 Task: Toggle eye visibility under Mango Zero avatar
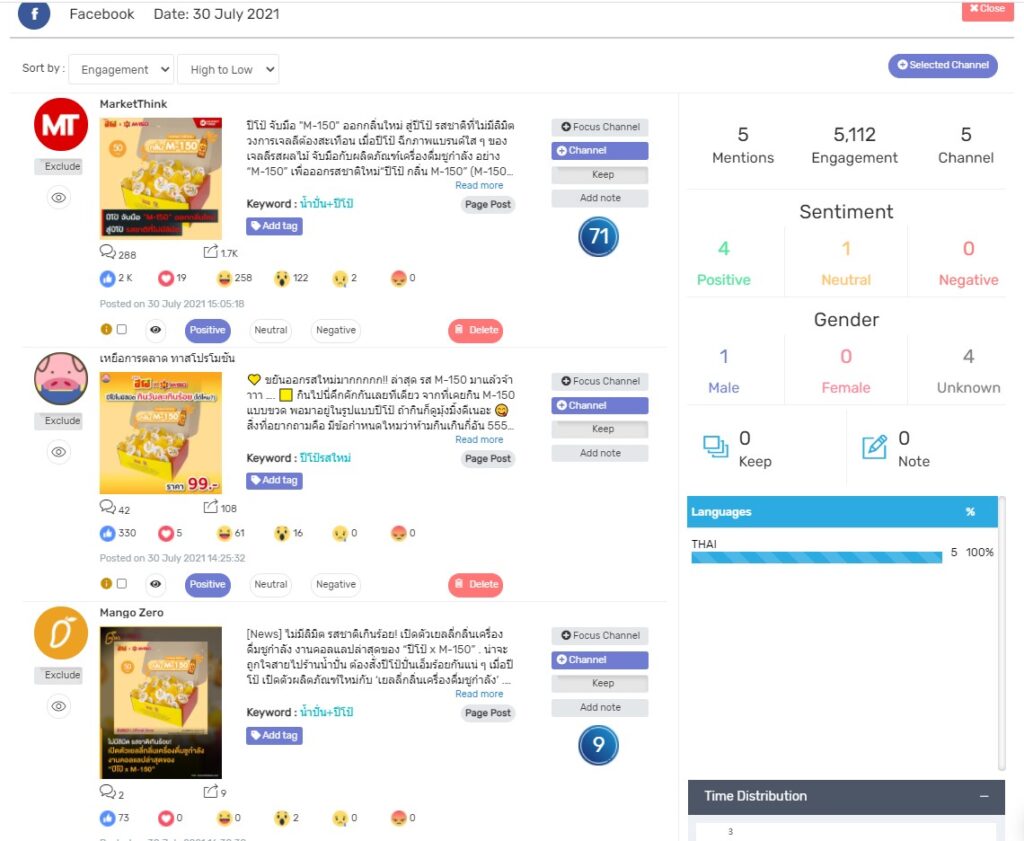(59, 706)
